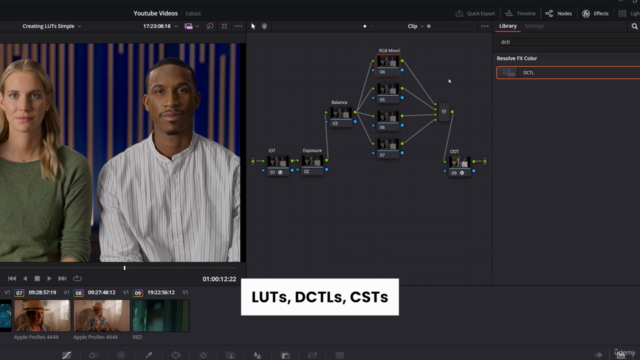
Task: Click the 19:22:56:12 clip timecode
Action: click(x=161, y=293)
